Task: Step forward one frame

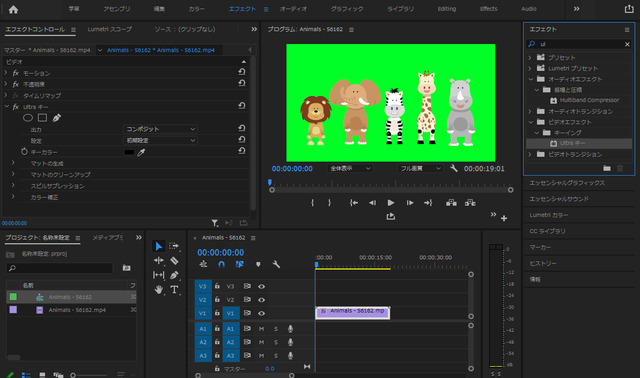Action: 410,202
